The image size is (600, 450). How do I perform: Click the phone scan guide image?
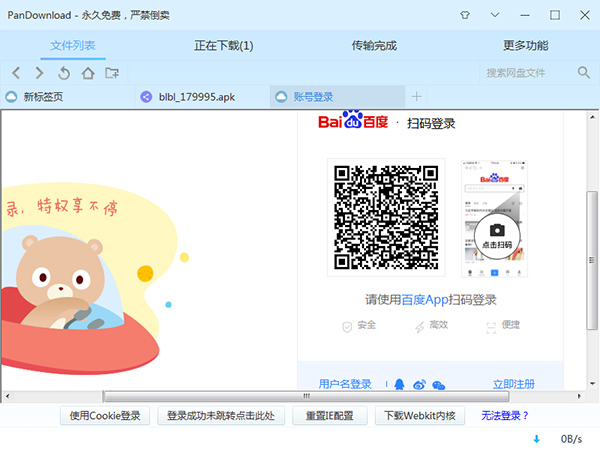point(494,218)
